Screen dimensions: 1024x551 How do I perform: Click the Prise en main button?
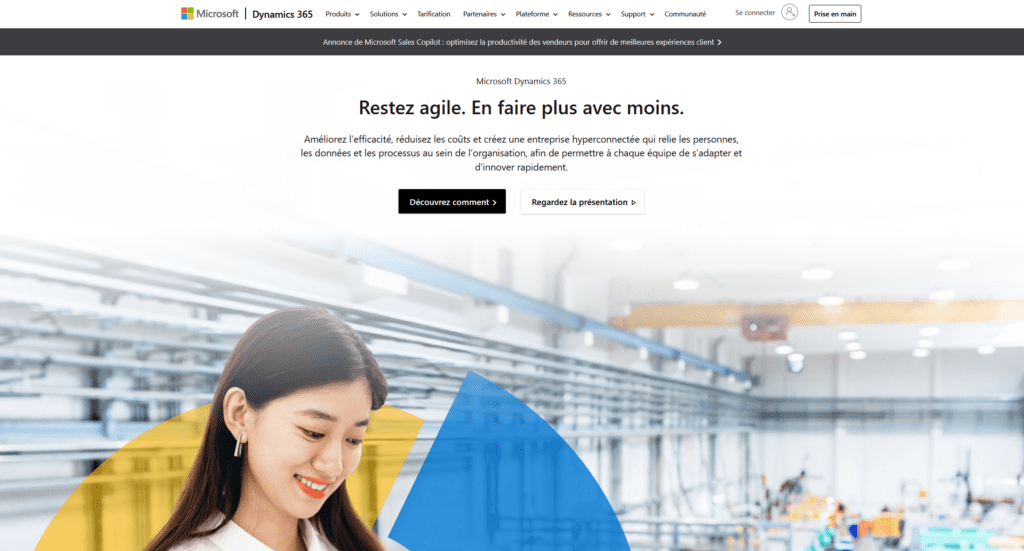835,14
